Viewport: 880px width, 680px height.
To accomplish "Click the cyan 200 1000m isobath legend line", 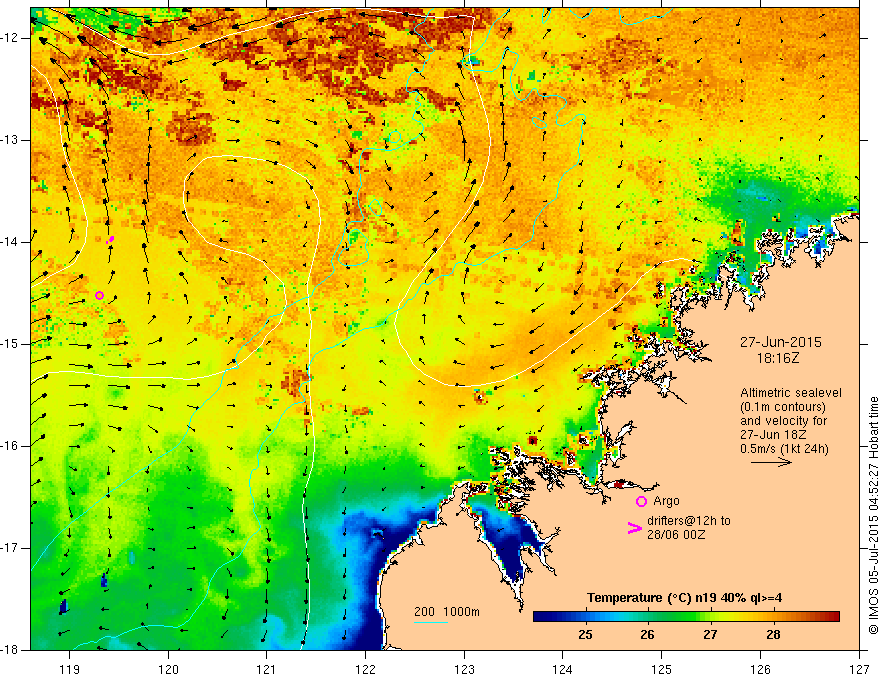I will click(x=431, y=622).
